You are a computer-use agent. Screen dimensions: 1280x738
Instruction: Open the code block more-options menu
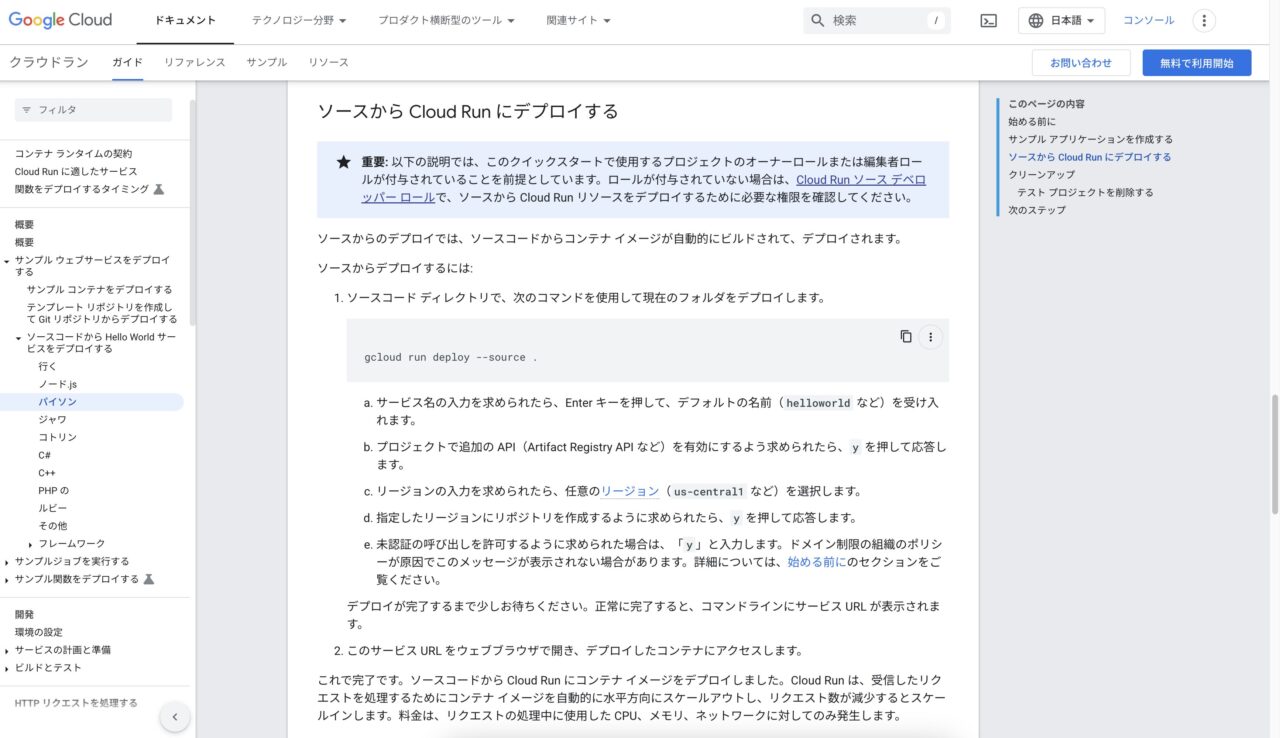pos(930,337)
